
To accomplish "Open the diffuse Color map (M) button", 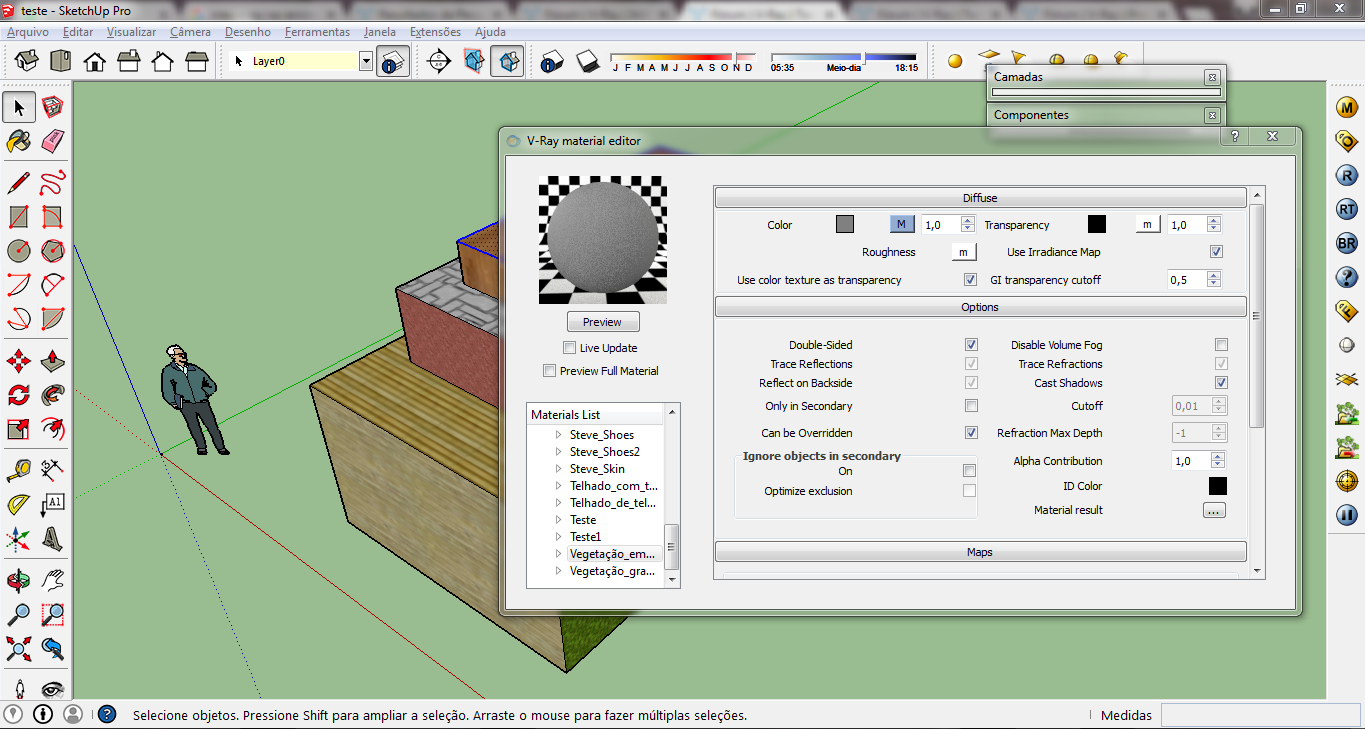I will (901, 225).
